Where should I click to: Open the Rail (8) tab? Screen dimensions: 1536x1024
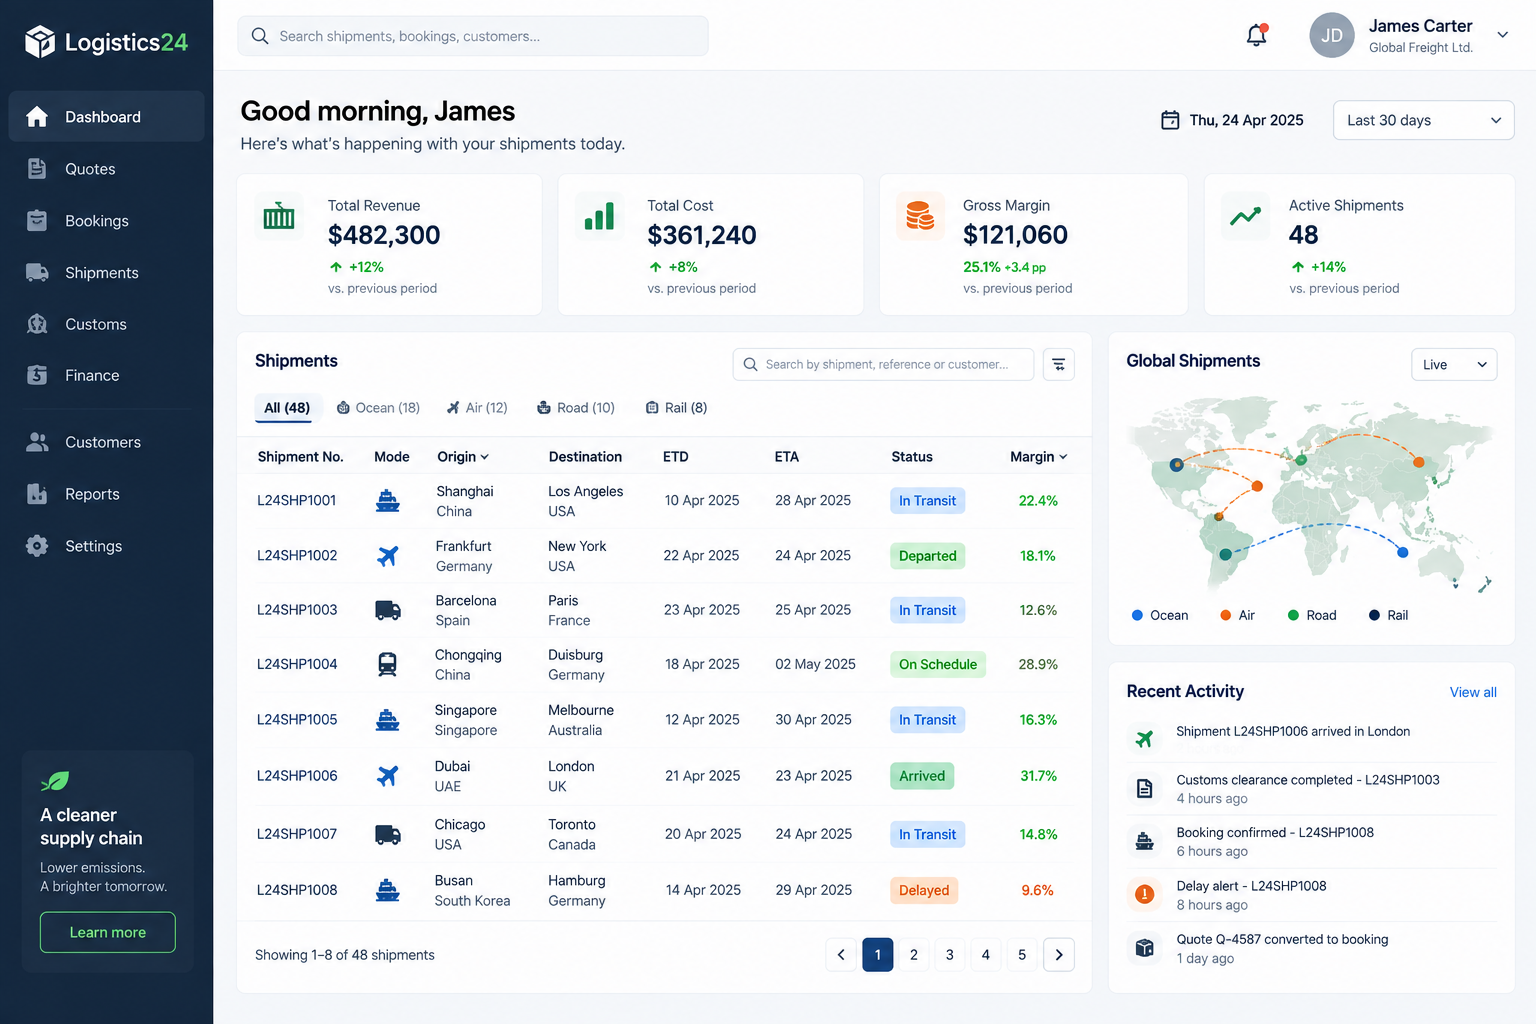[x=677, y=408]
